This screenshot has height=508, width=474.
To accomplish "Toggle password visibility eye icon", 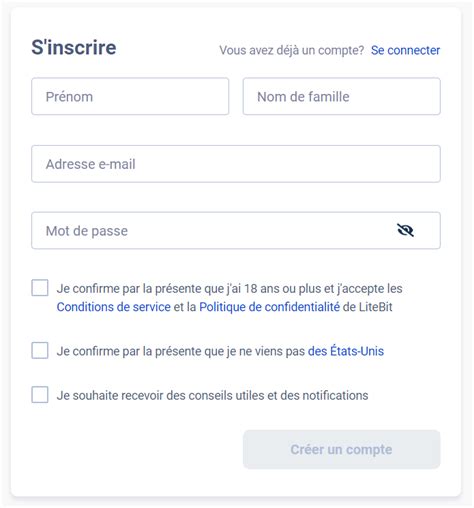I will point(405,230).
